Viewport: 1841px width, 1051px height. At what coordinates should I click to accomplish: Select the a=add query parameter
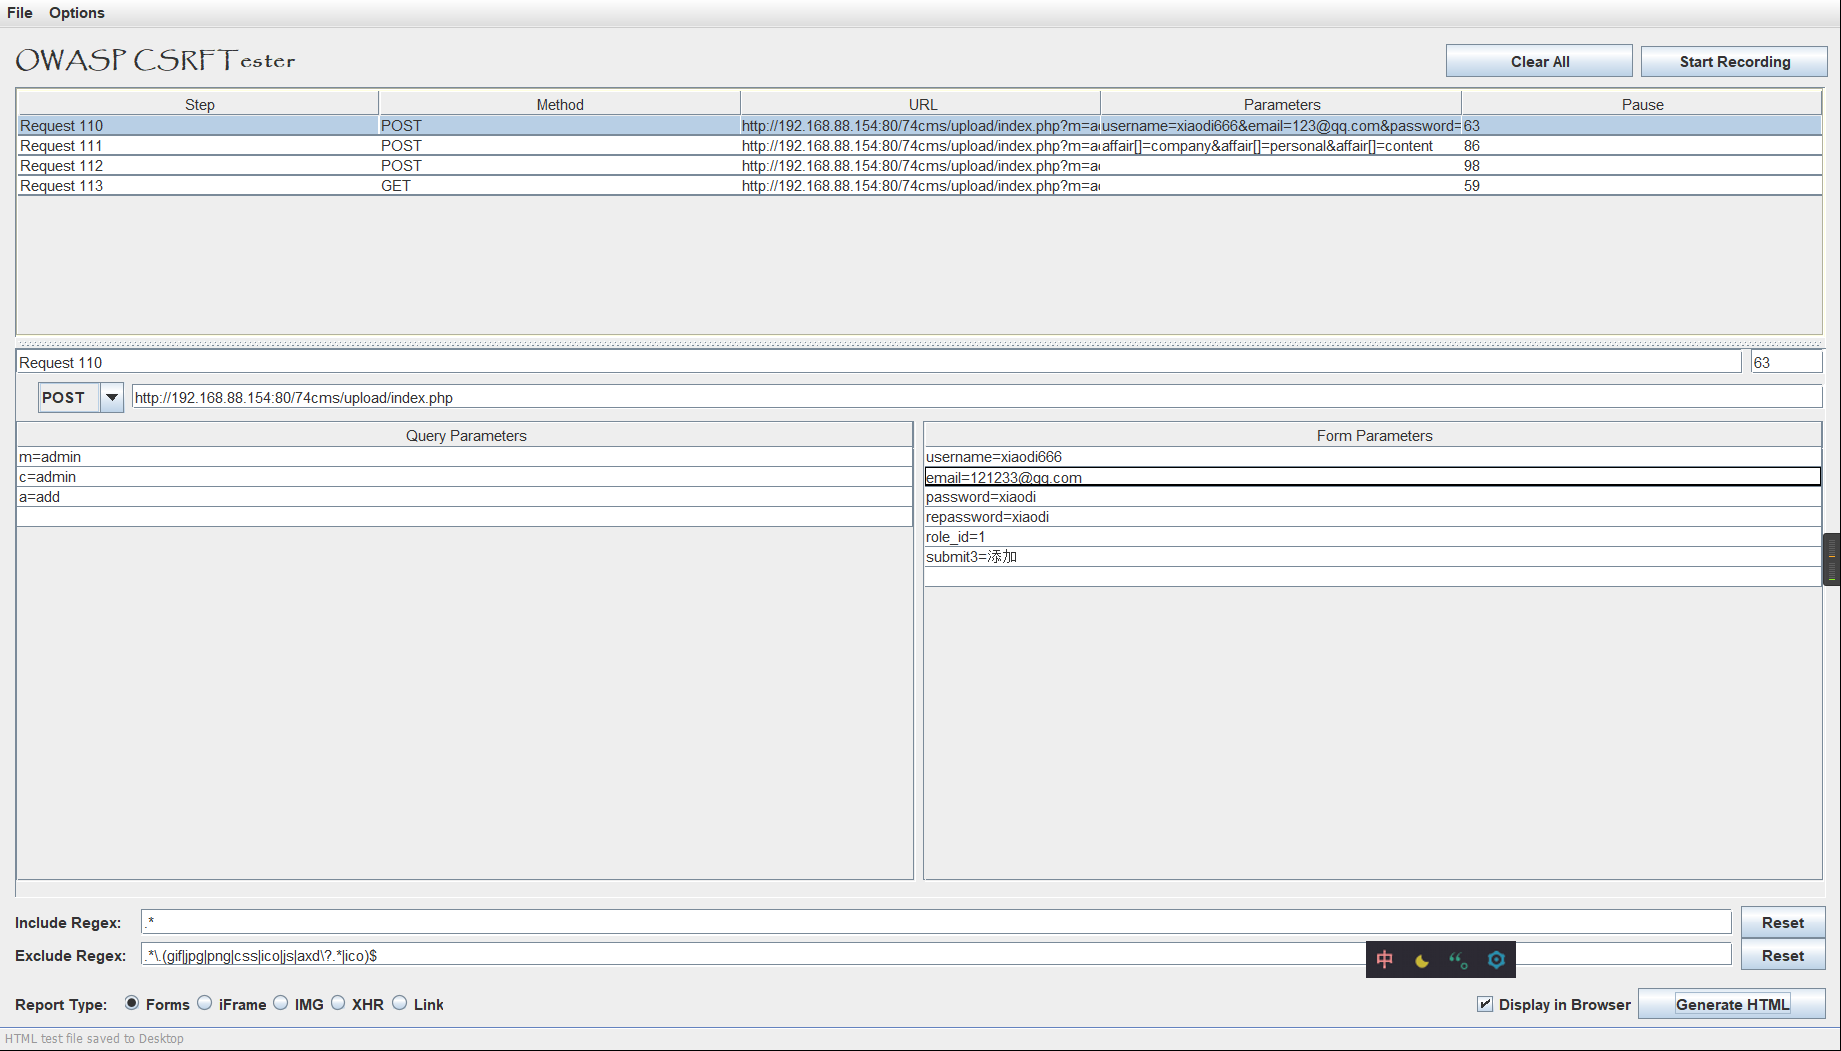(465, 497)
